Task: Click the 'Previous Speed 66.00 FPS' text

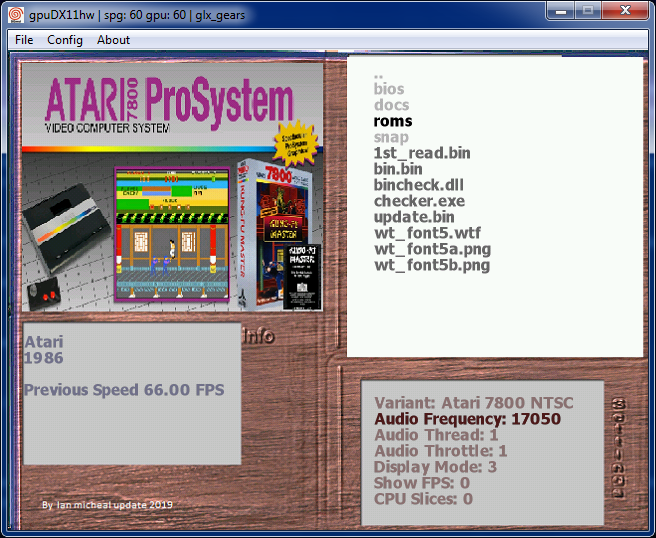Action: (124, 390)
